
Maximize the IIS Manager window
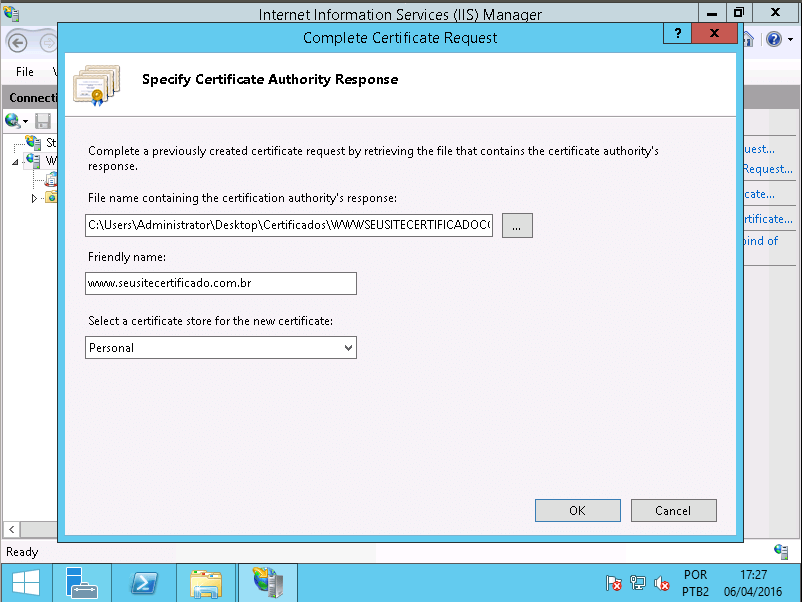click(x=739, y=12)
